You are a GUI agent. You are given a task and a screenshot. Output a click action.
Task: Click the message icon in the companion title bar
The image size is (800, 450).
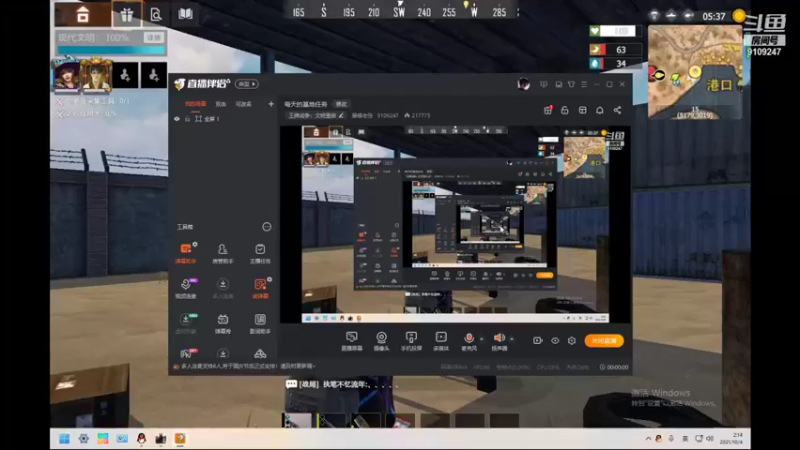(x=544, y=84)
